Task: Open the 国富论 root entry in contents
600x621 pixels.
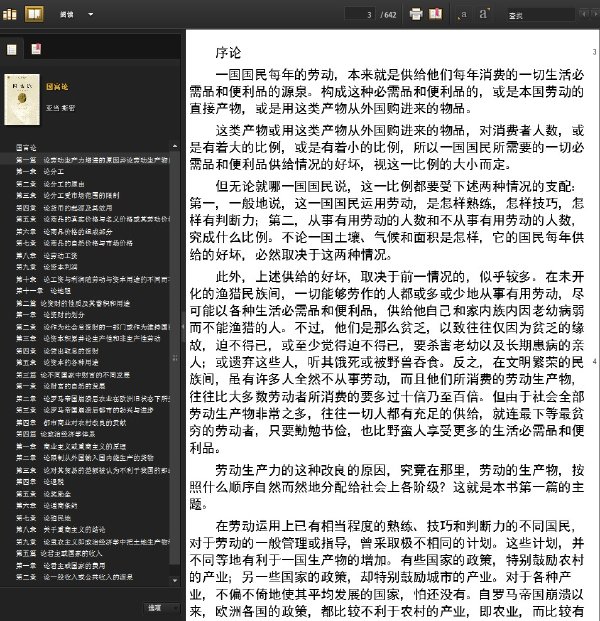Action: click(x=26, y=148)
